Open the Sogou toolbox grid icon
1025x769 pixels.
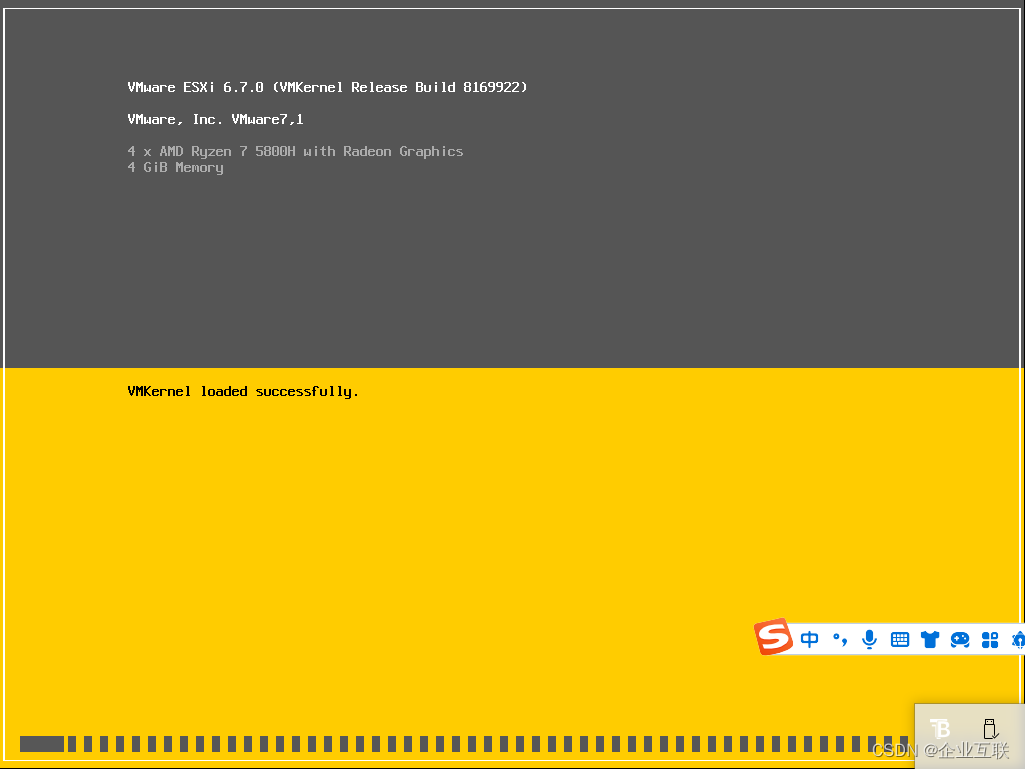coord(989,639)
